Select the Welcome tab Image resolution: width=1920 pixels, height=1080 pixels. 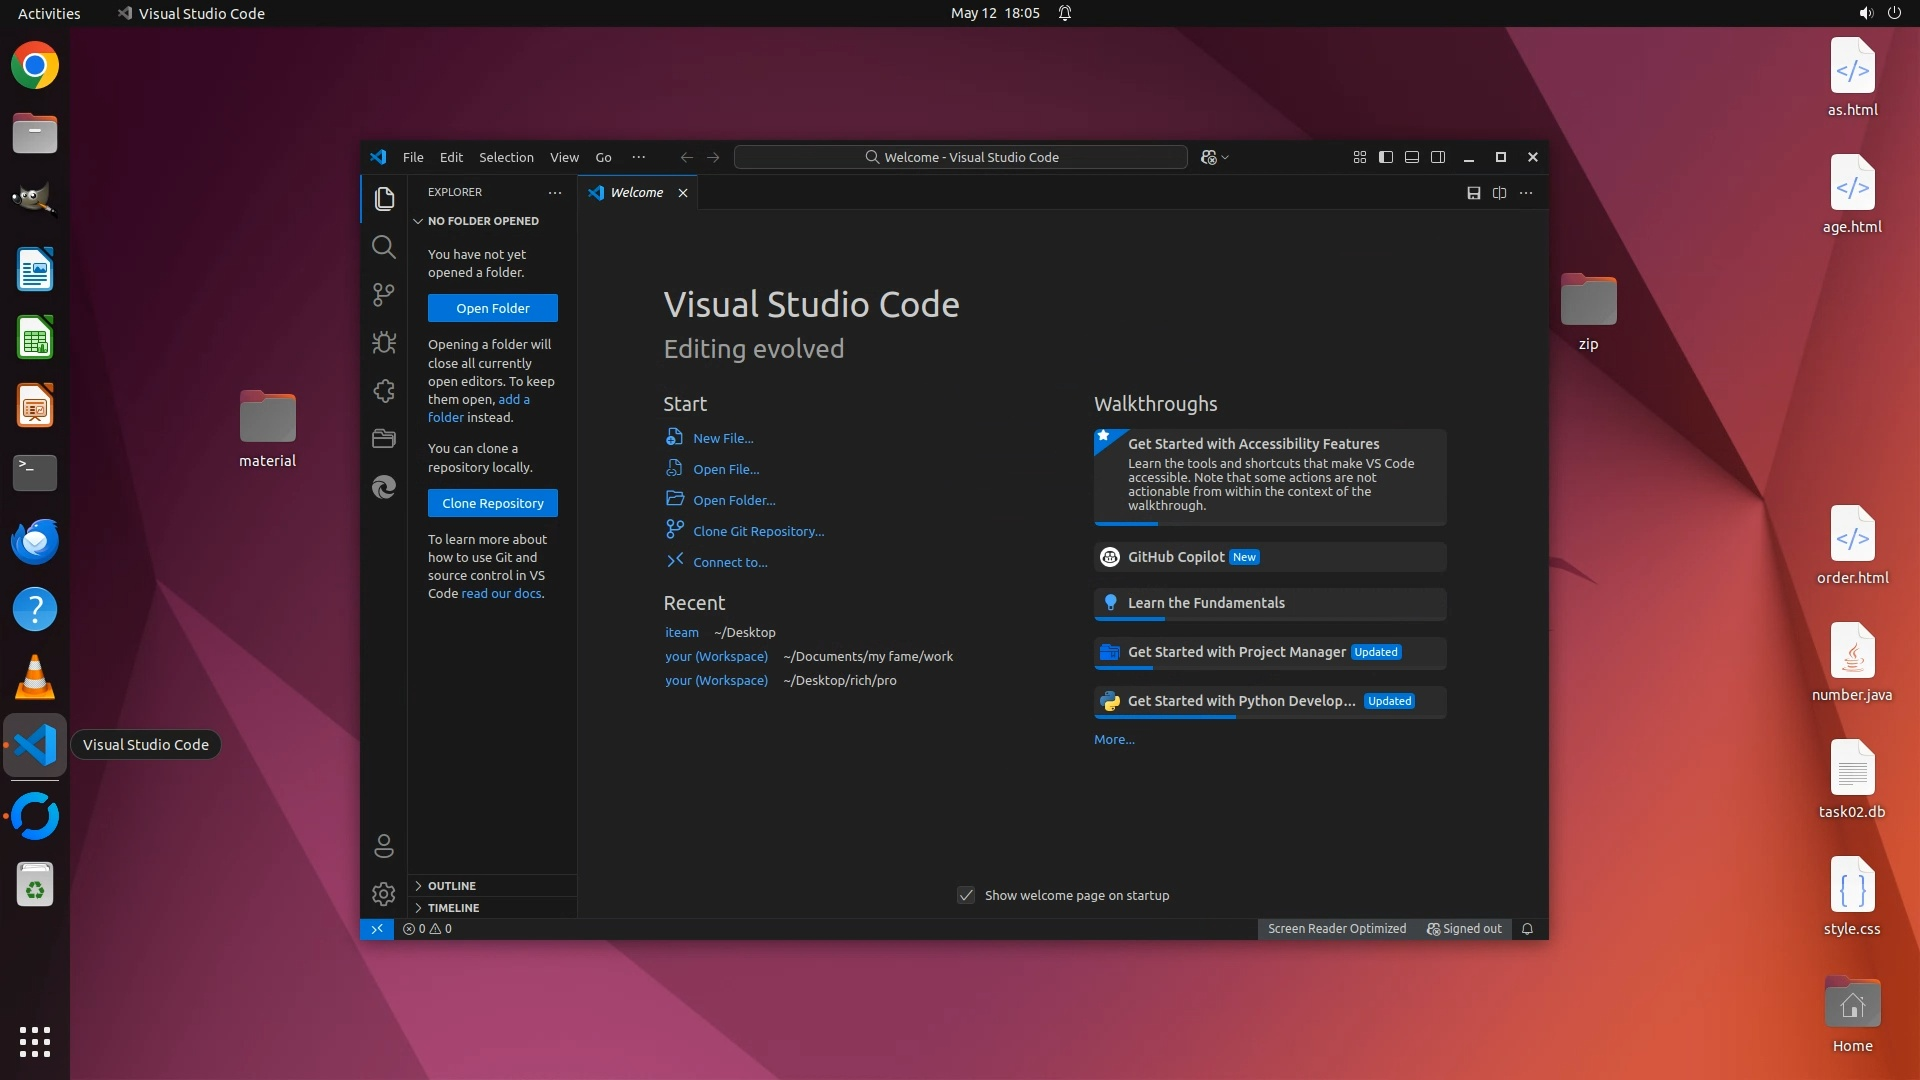[636, 193]
